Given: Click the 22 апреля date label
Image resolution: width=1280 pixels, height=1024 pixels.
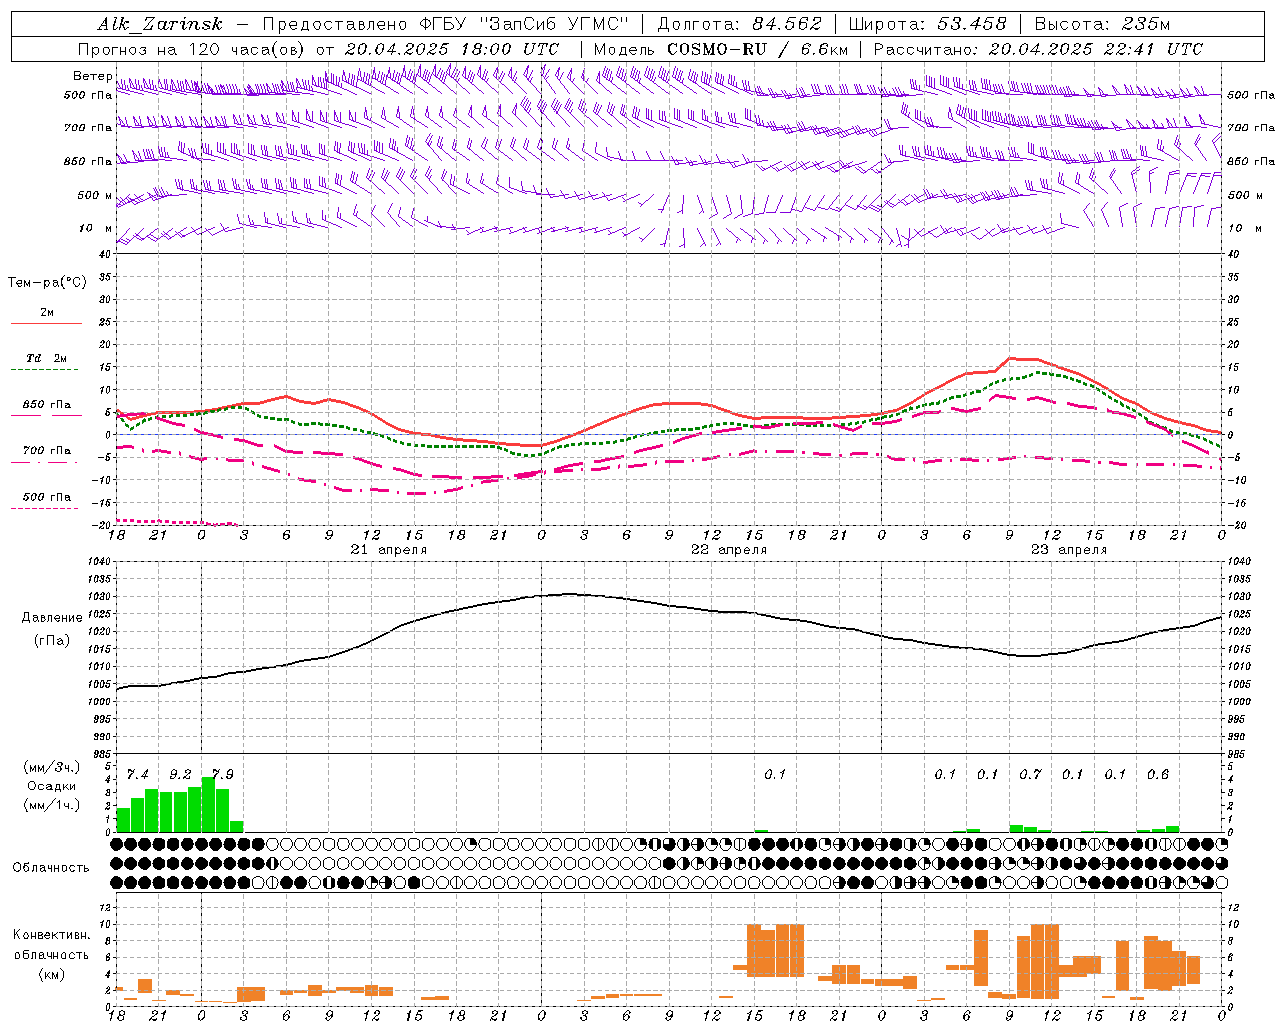Looking at the screenshot, I should 729,550.
